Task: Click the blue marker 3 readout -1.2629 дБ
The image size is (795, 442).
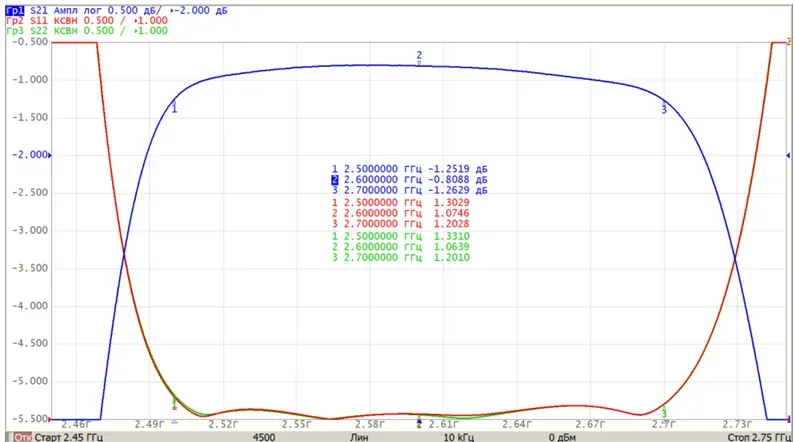Action: (457, 190)
